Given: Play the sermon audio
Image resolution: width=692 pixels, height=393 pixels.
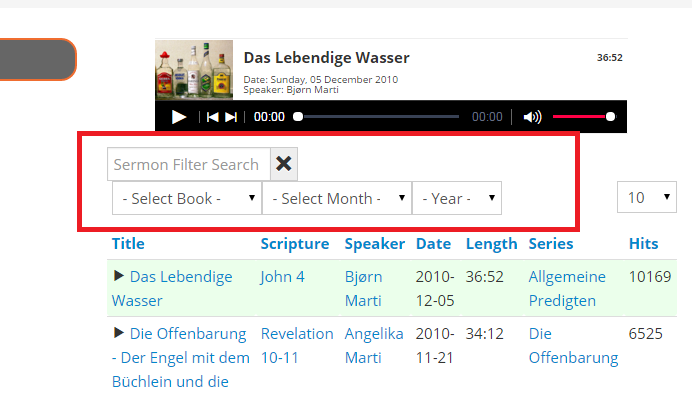Looking at the screenshot, I should 179,117.
